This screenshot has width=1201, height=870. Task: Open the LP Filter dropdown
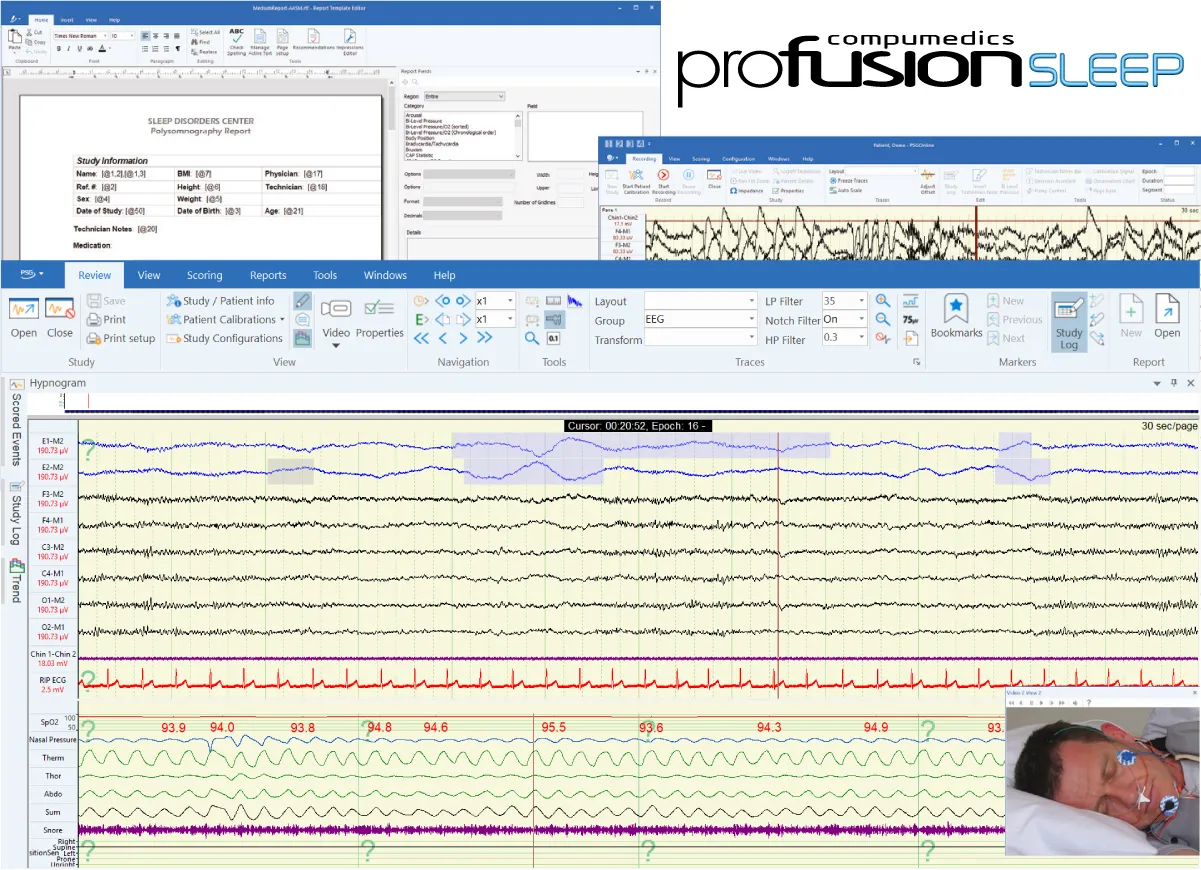point(862,301)
